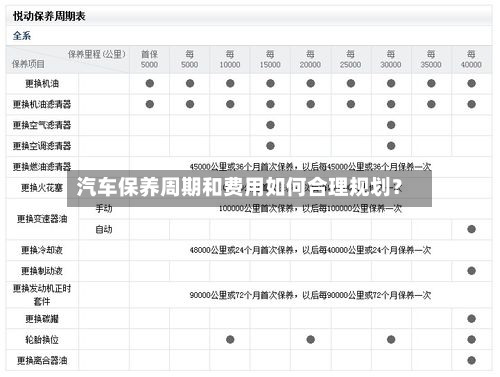
Task: Click the 轮胎换位 dot under 每 20000
Action: 311,340
